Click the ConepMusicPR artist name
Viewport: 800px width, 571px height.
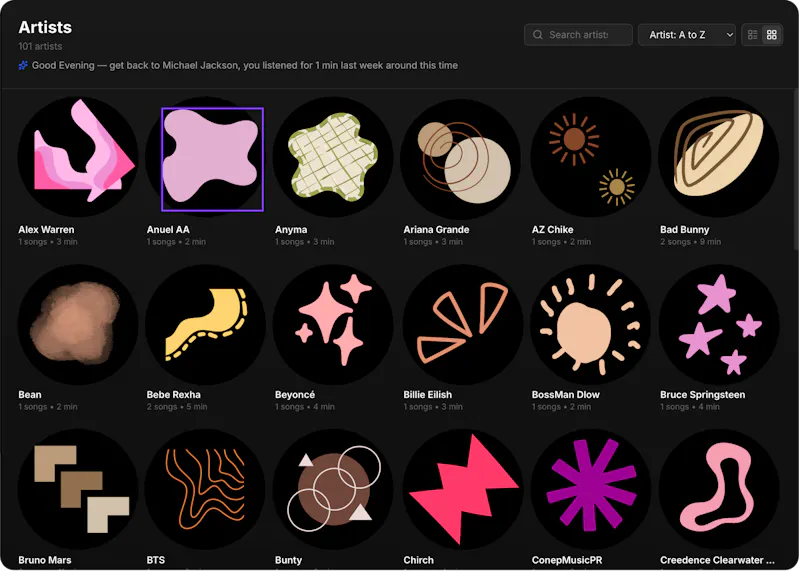coord(567,560)
